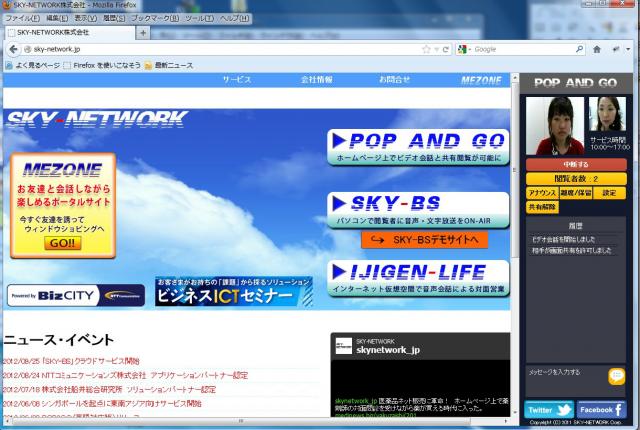640x430 pixels.
Task: Bookmark this page with the star icon
Action: point(426,49)
